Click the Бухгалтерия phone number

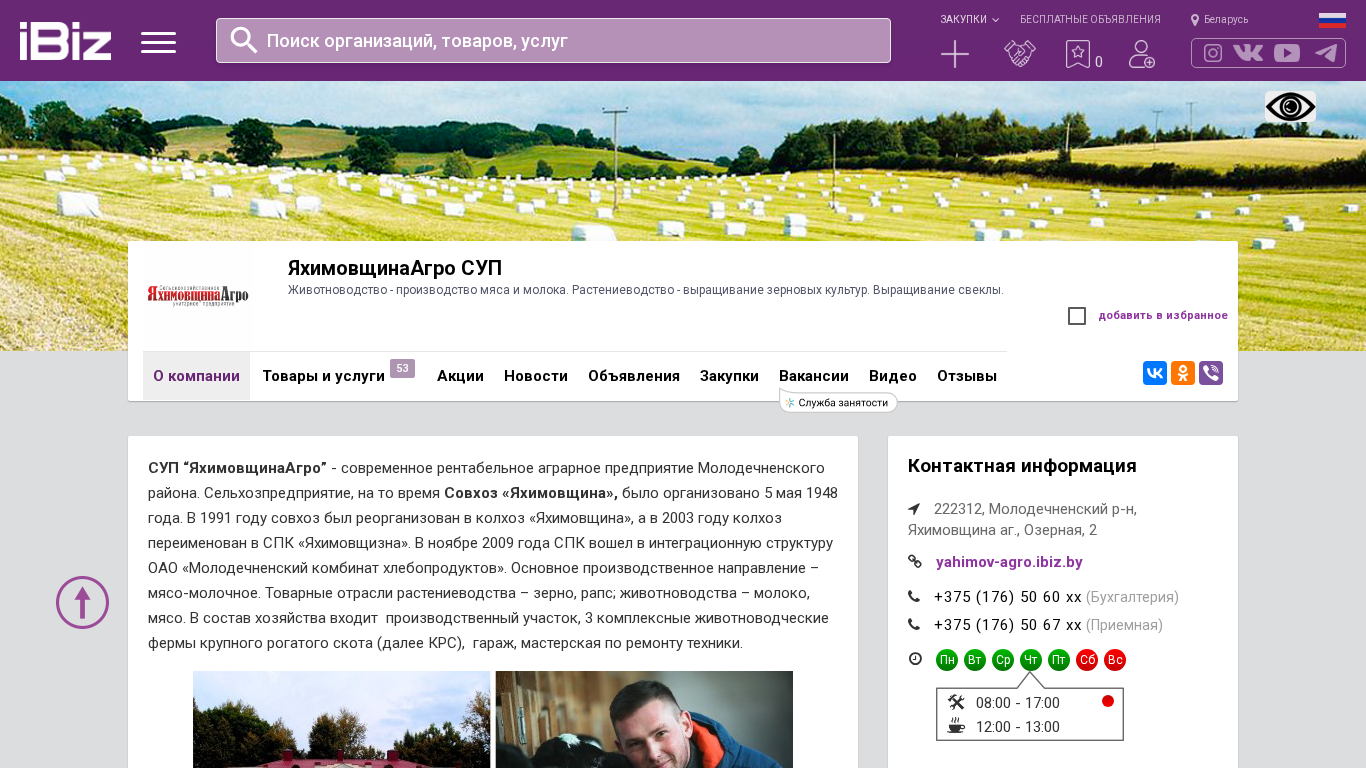pos(1008,597)
